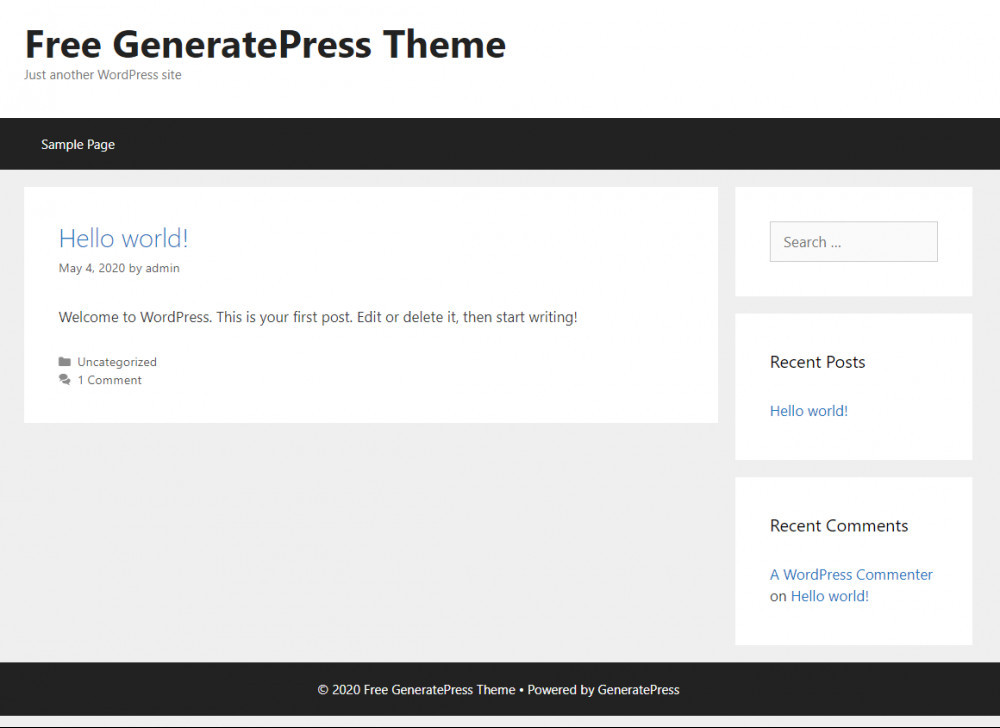Open the admin author link
1000x728 pixels.
[163, 268]
